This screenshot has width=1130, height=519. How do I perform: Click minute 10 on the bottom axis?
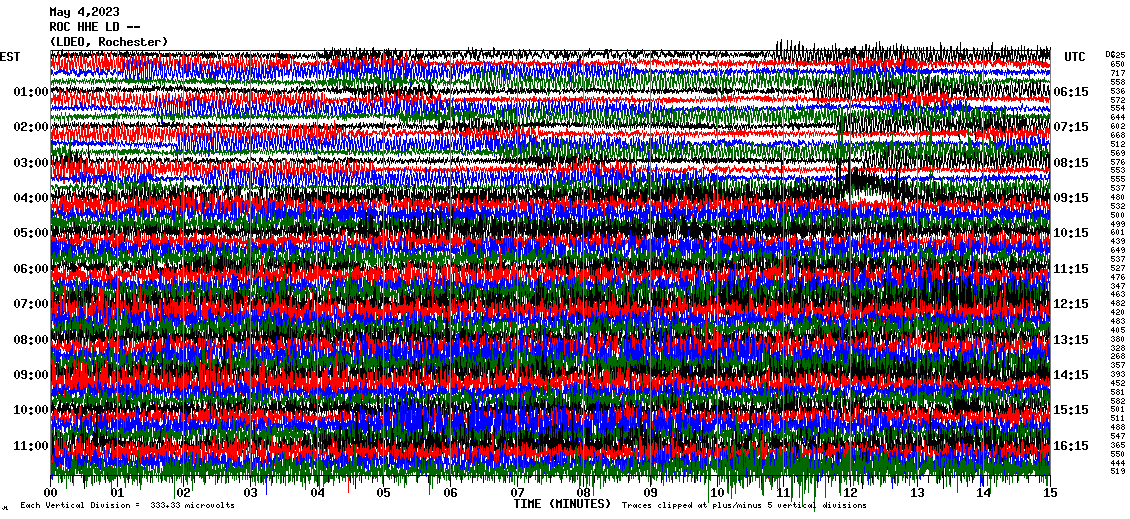click(x=717, y=493)
